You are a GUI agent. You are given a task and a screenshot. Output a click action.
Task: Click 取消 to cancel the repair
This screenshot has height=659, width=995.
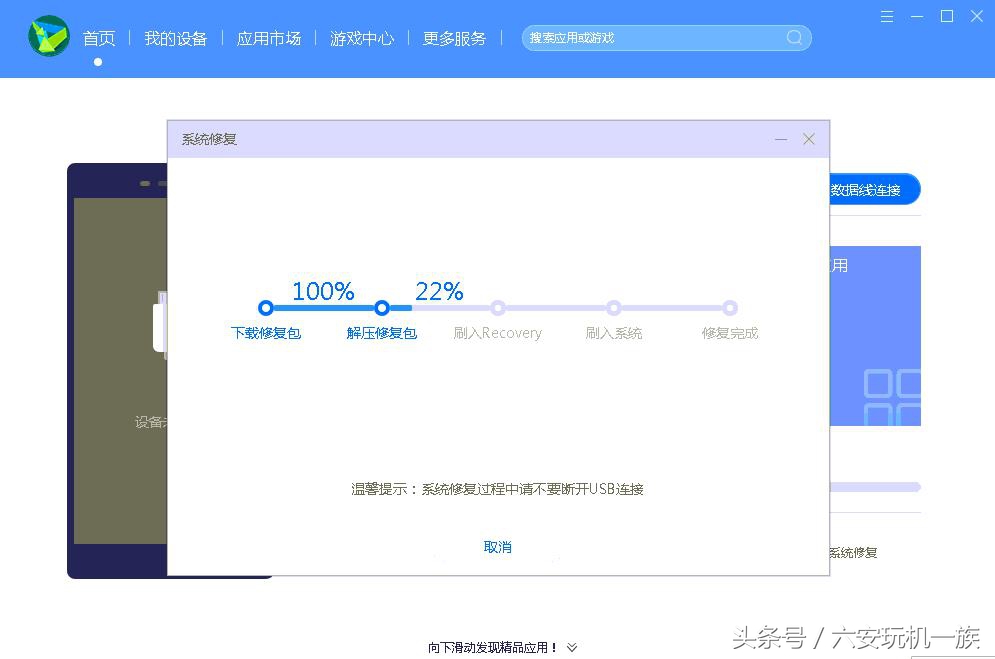pos(497,547)
